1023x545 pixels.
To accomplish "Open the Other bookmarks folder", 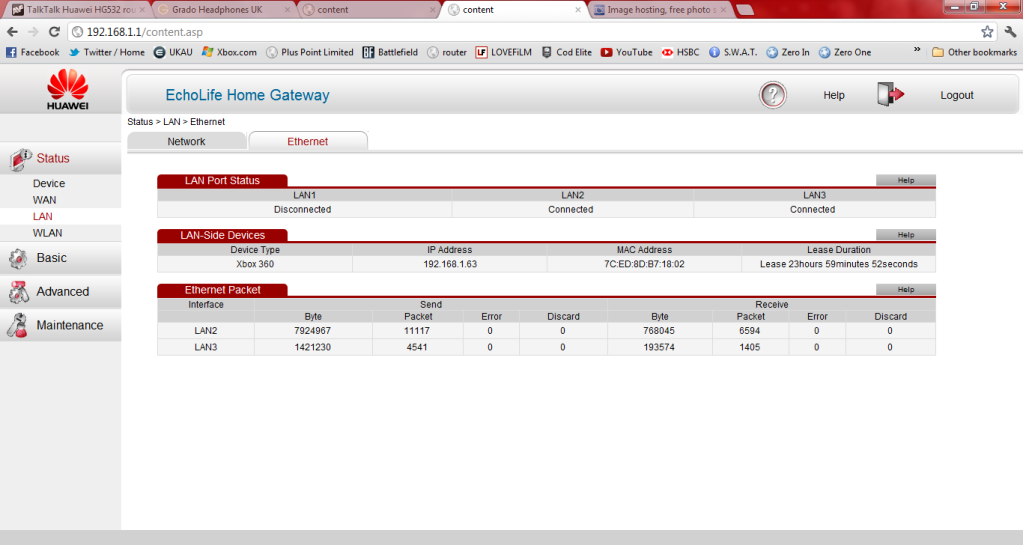I will (974, 52).
